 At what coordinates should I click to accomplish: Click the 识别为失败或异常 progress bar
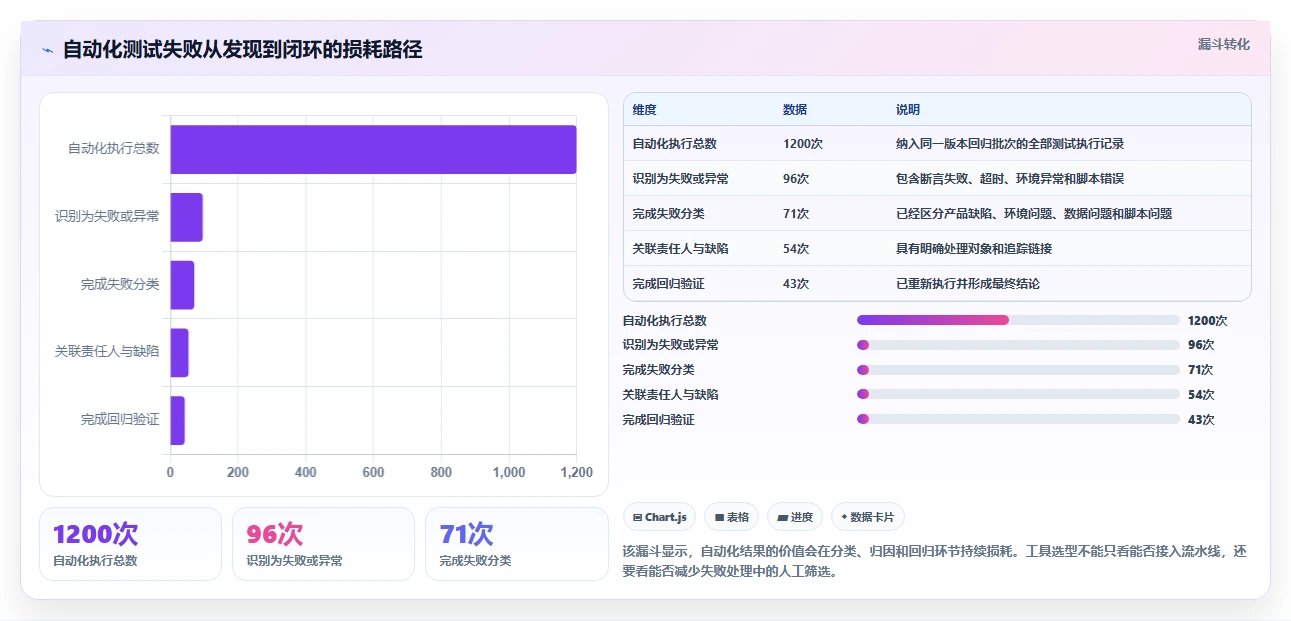click(x=1018, y=345)
